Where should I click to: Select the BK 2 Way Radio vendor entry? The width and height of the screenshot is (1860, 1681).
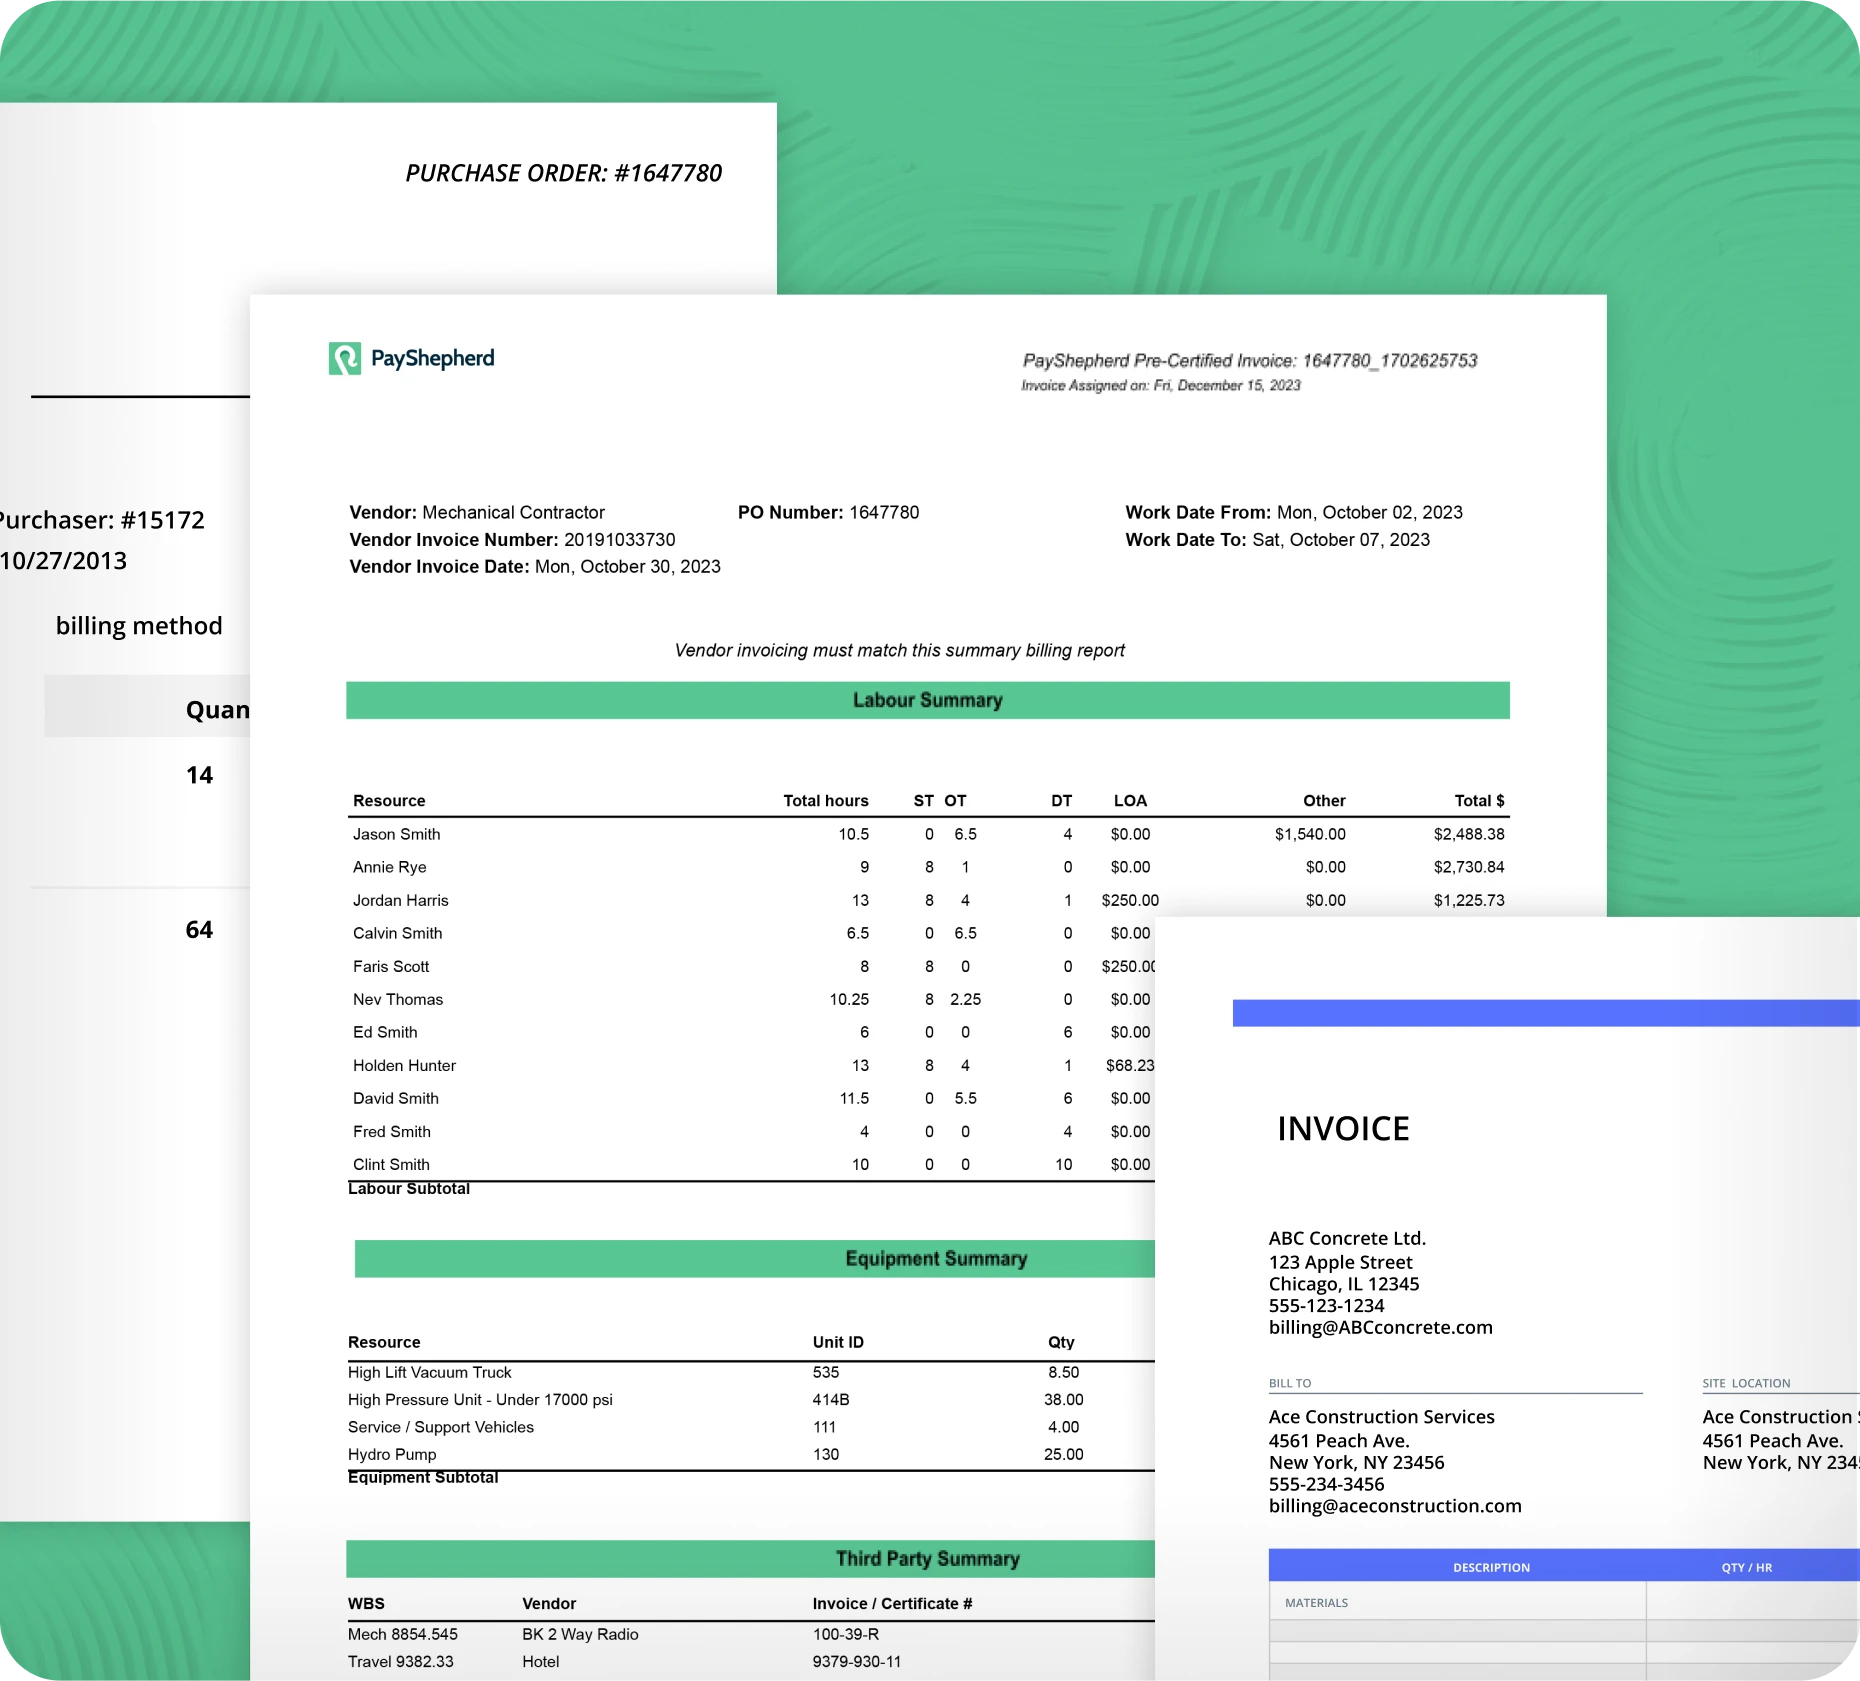click(580, 1634)
